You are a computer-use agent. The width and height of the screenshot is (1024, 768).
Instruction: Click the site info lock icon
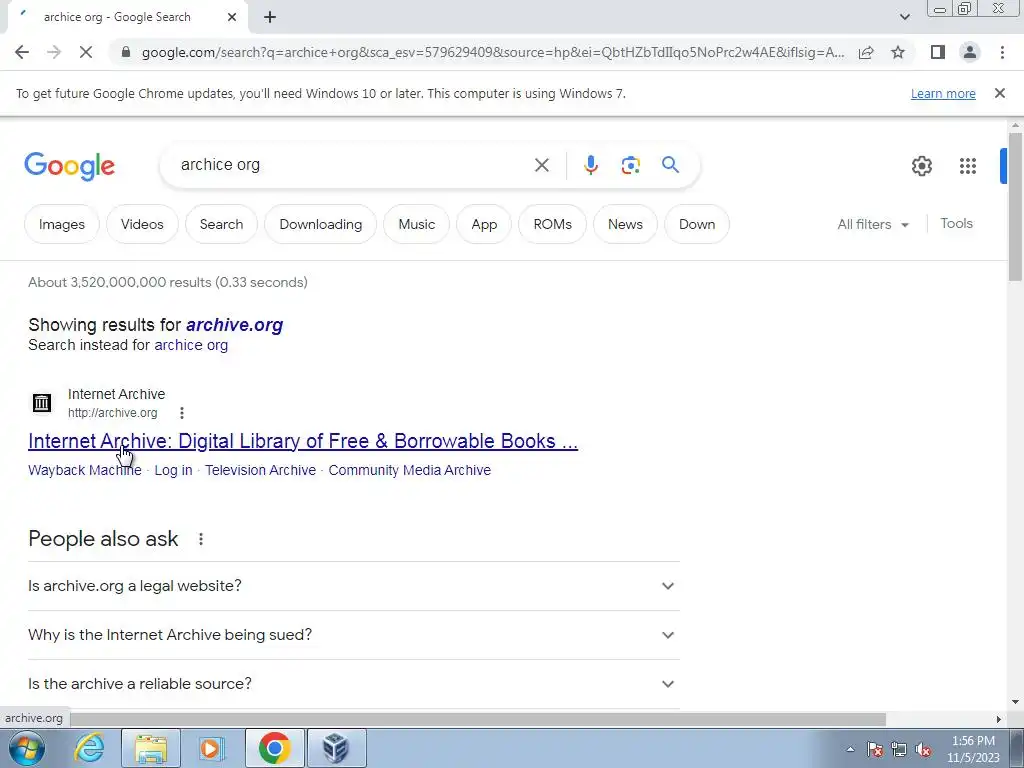pos(126,52)
